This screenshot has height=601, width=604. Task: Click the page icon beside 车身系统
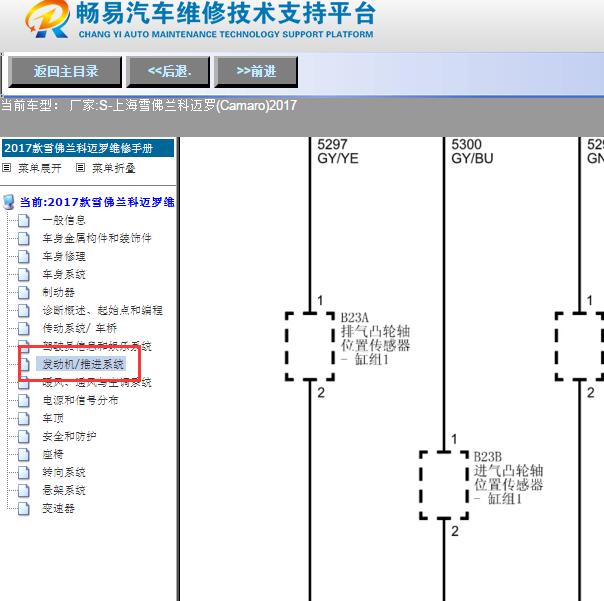(24, 274)
